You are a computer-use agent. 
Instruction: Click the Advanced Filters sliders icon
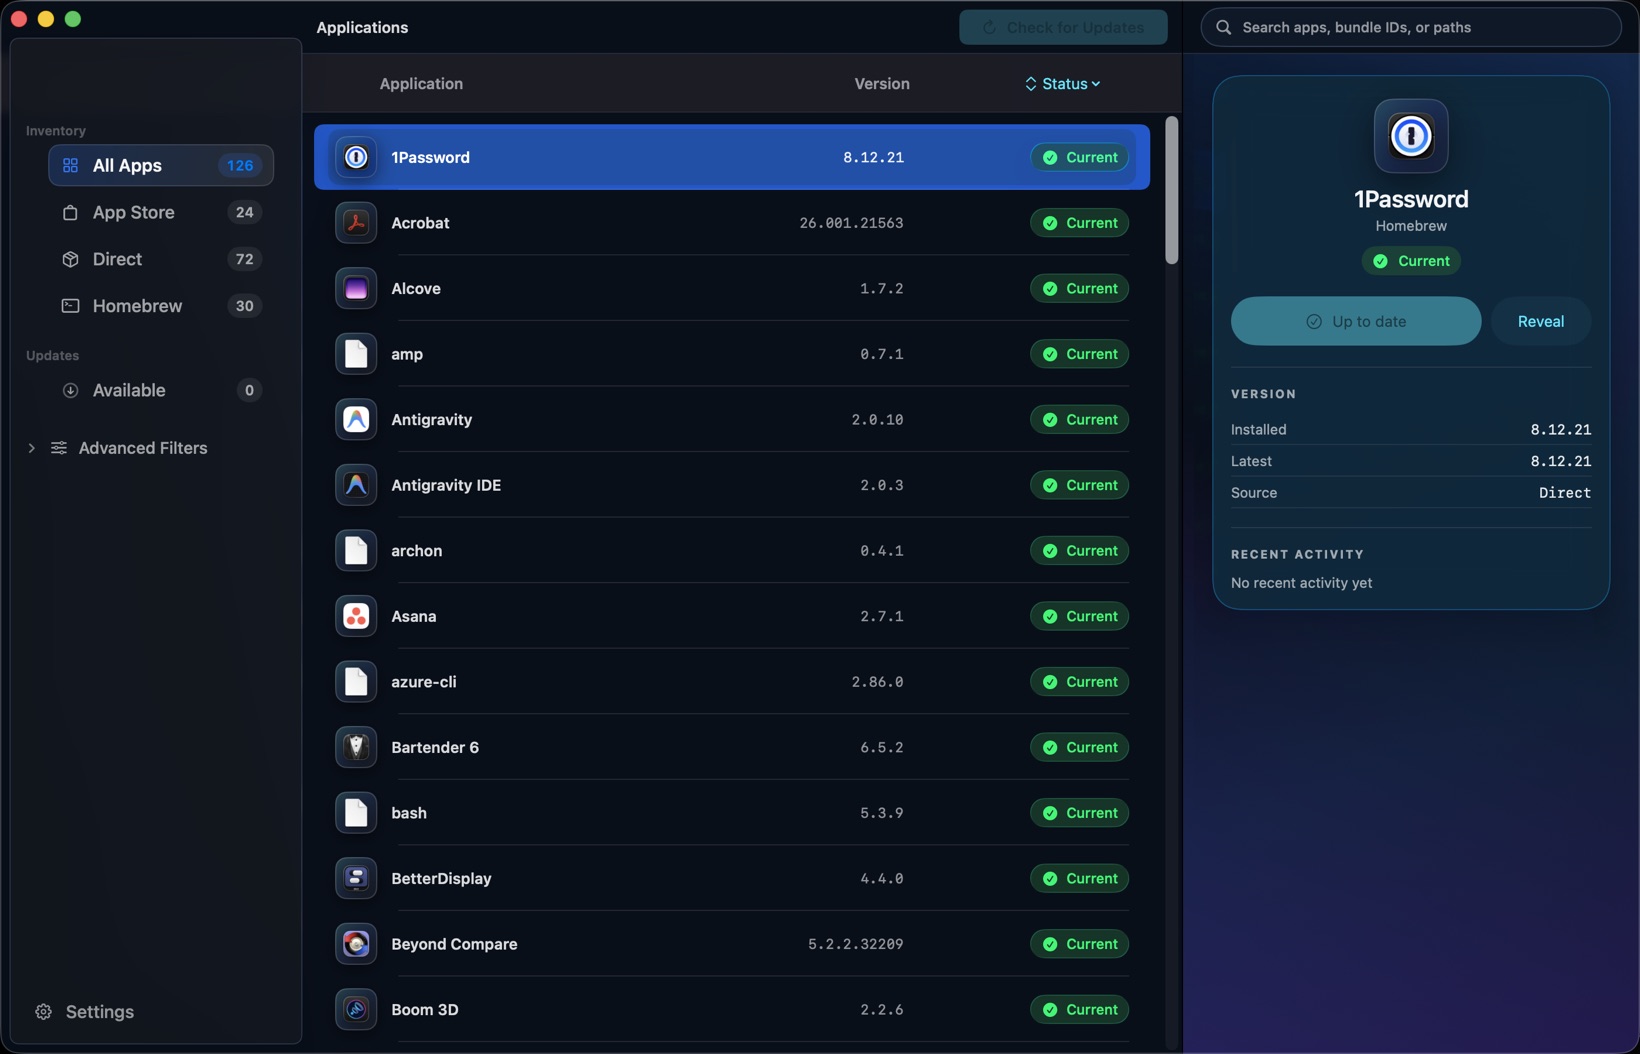coord(59,448)
